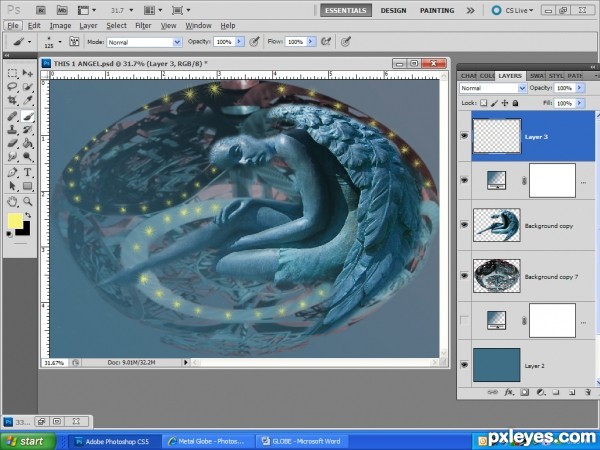Select the Path Selection tool

[12, 186]
